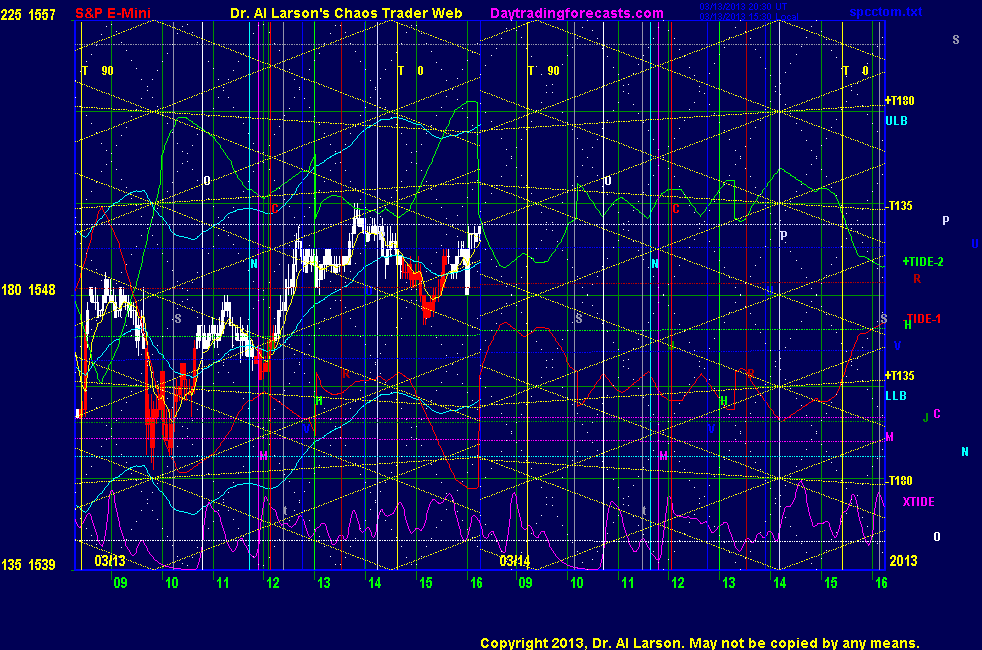This screenshot has width=982, height=650.
Task: Click the copyright notice text at bottom
Action: (699, 643)
